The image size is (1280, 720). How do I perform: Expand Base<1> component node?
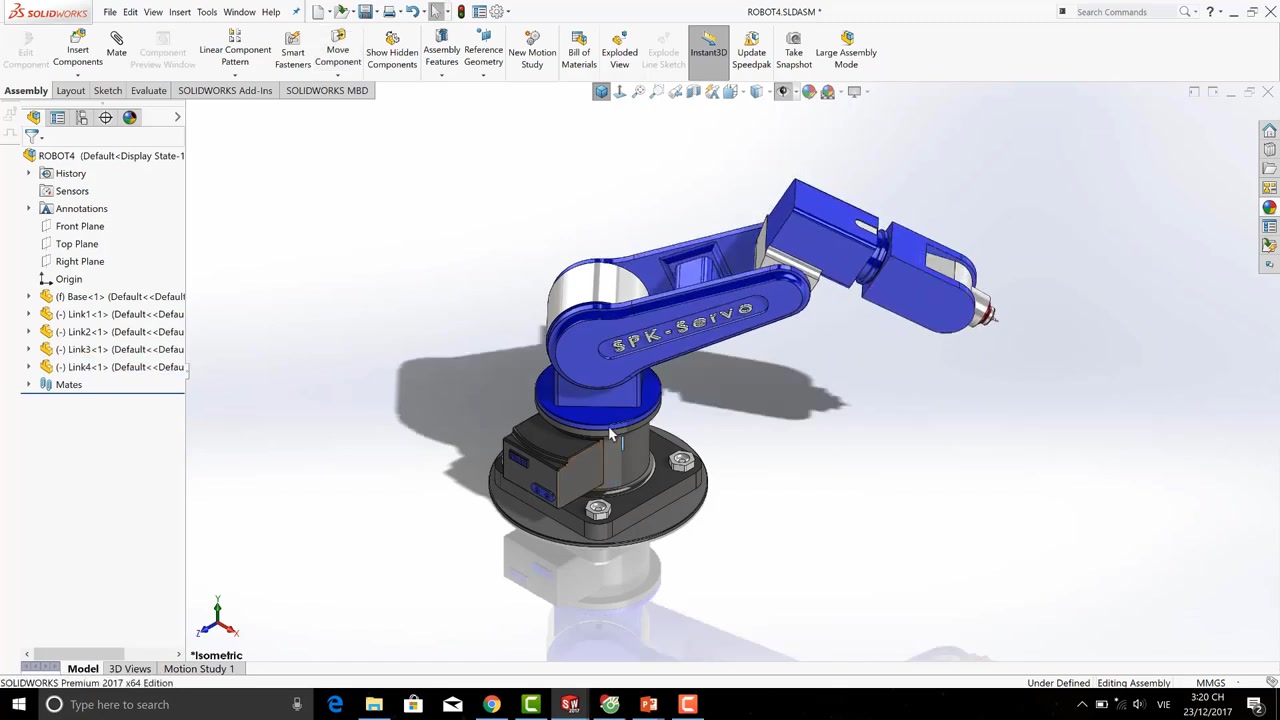tap(28, 296)
